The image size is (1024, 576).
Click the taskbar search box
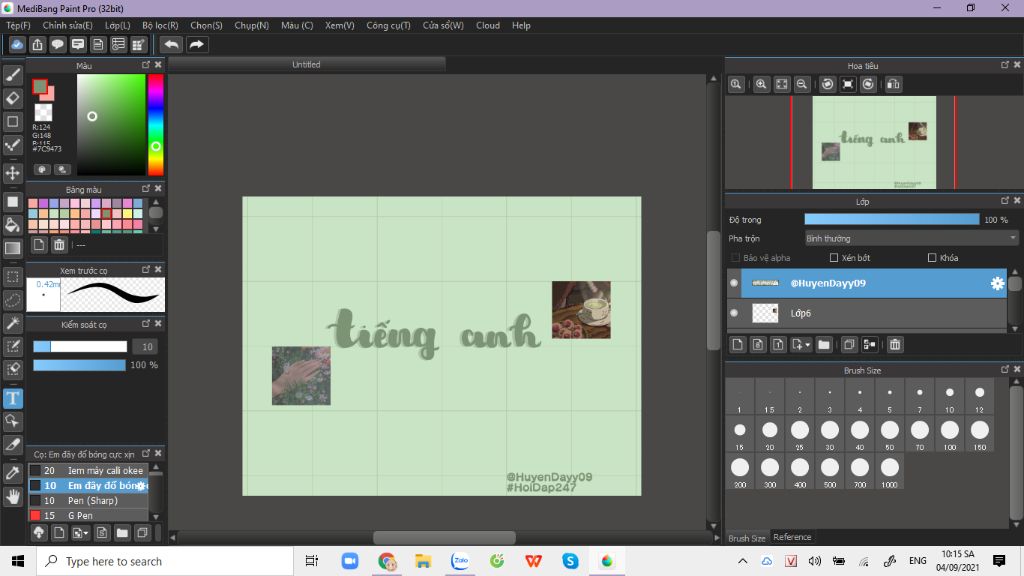pyautogui.click(x=165, y=561)
